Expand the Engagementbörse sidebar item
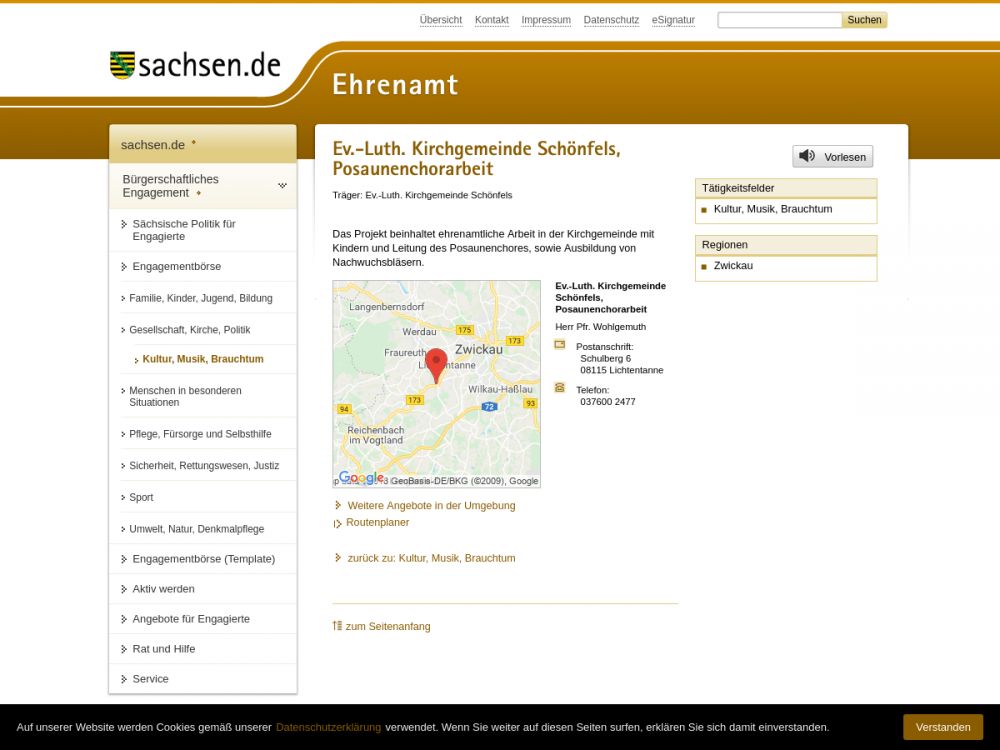 point(176,267)
